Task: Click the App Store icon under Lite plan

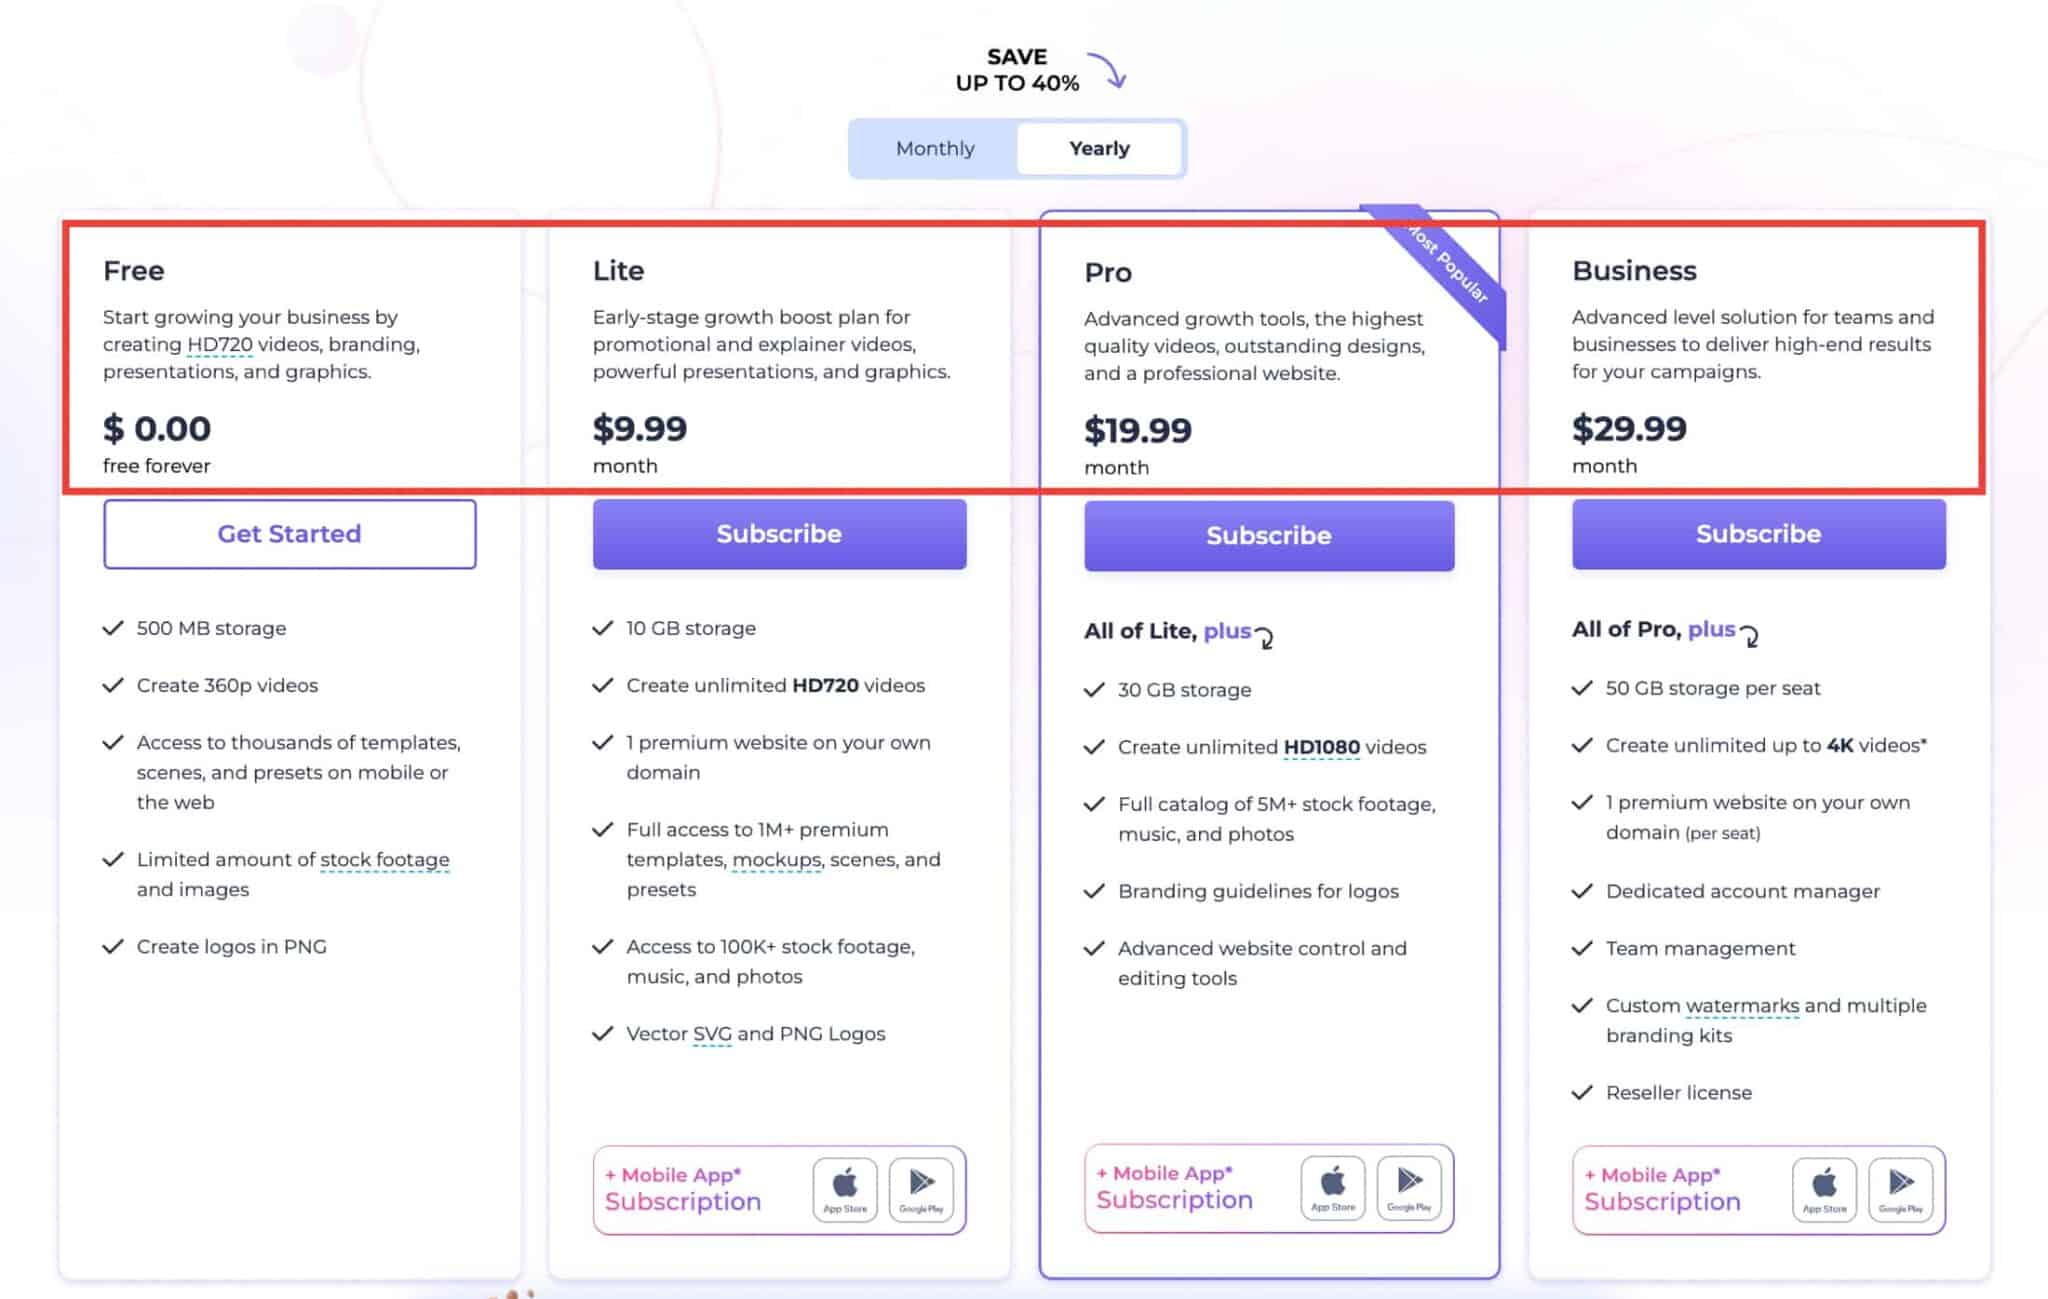Action: pos(845,1189)
